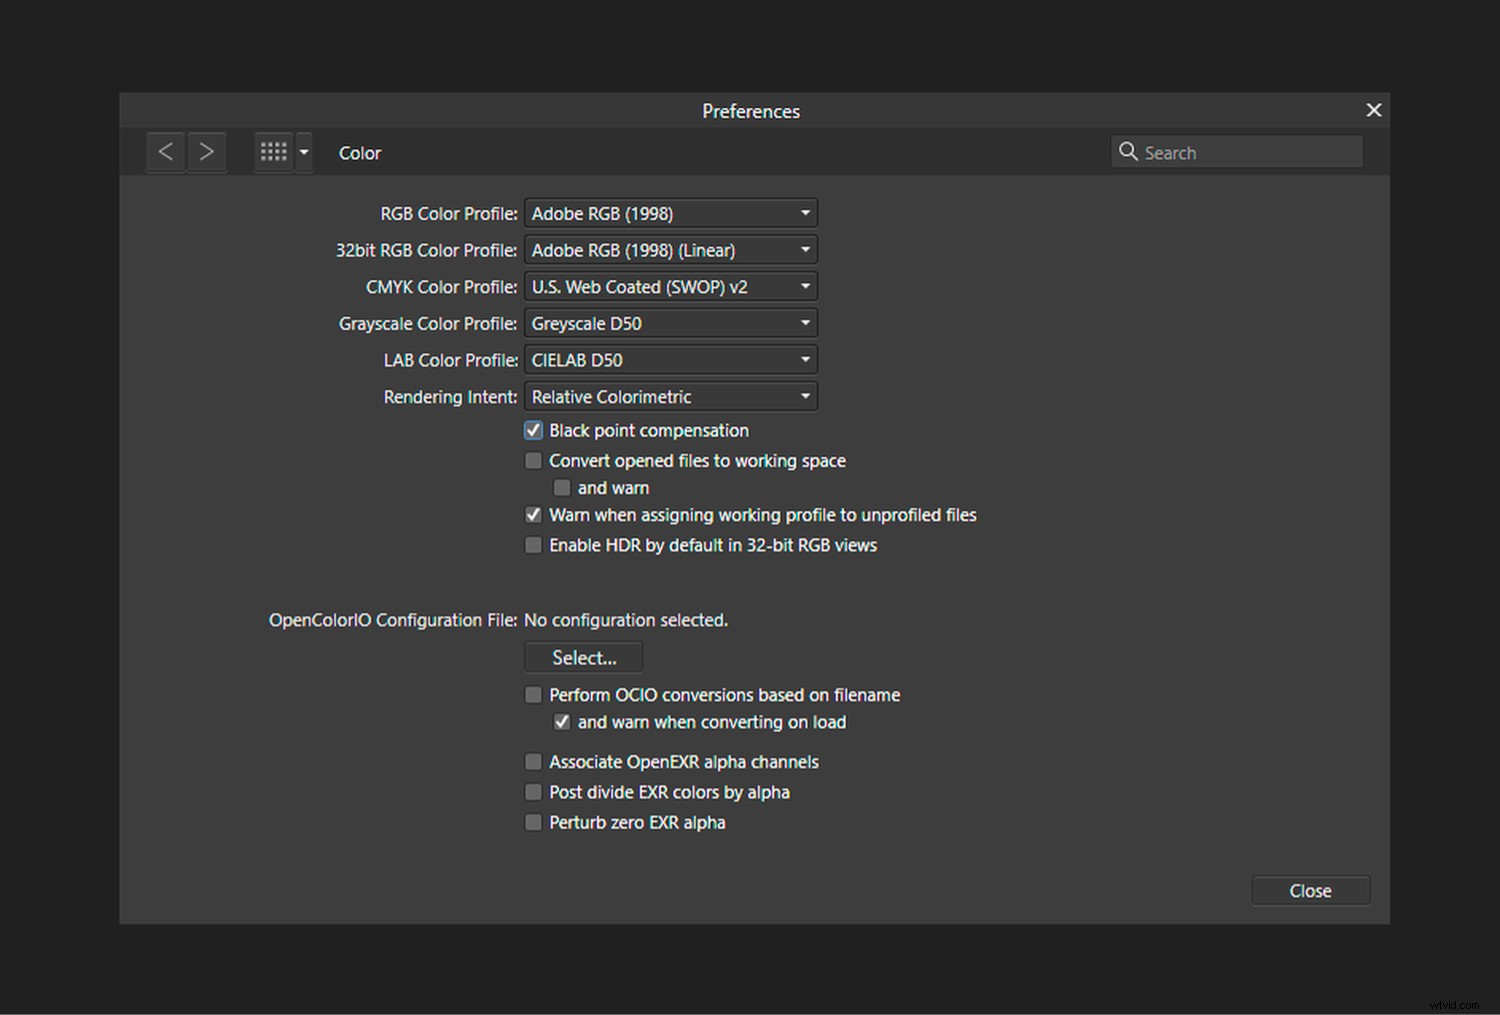This screenshot has width=1500, height=1015.
Task: Click inside the Search field
Action: pos(1240,151)
